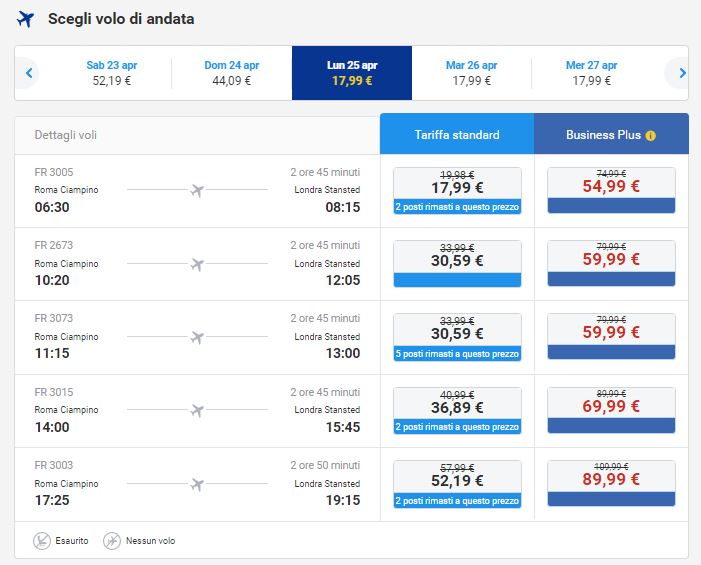Select the Mer 27 apr date
Screen dimensions: 701x565
pyautogui.click(x=591, y=73)
